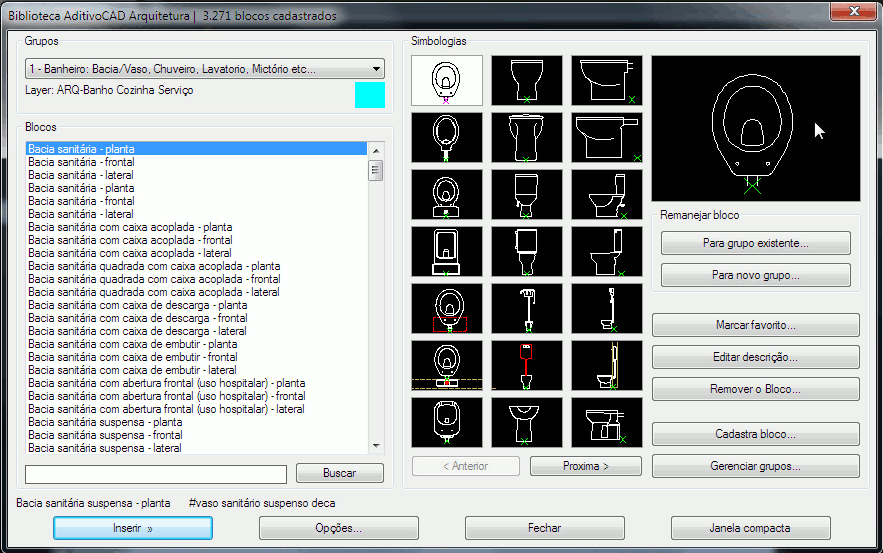This screenshot has height=553, width=883.
Task: Click the cyan layer color swatch
Action: tap(369, 95)
